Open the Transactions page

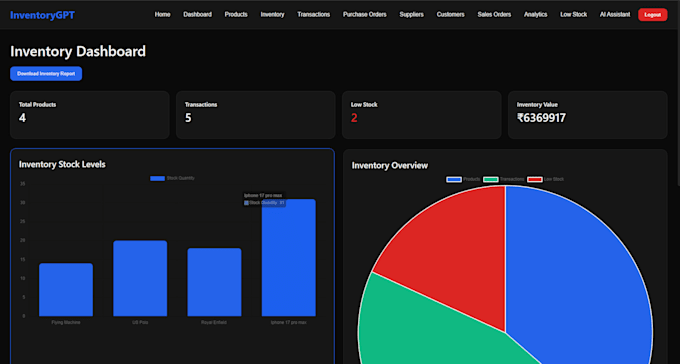coord(314,14)
